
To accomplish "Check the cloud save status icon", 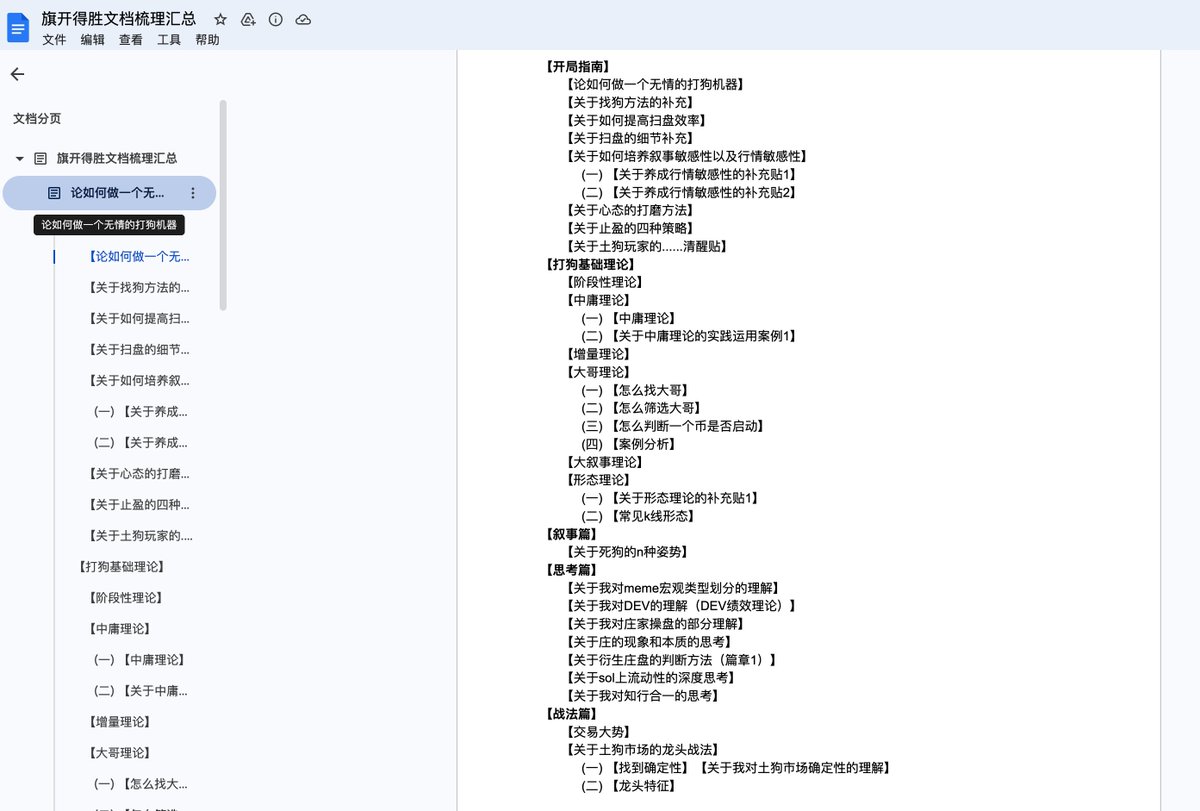I will click(x=303, y=19).
